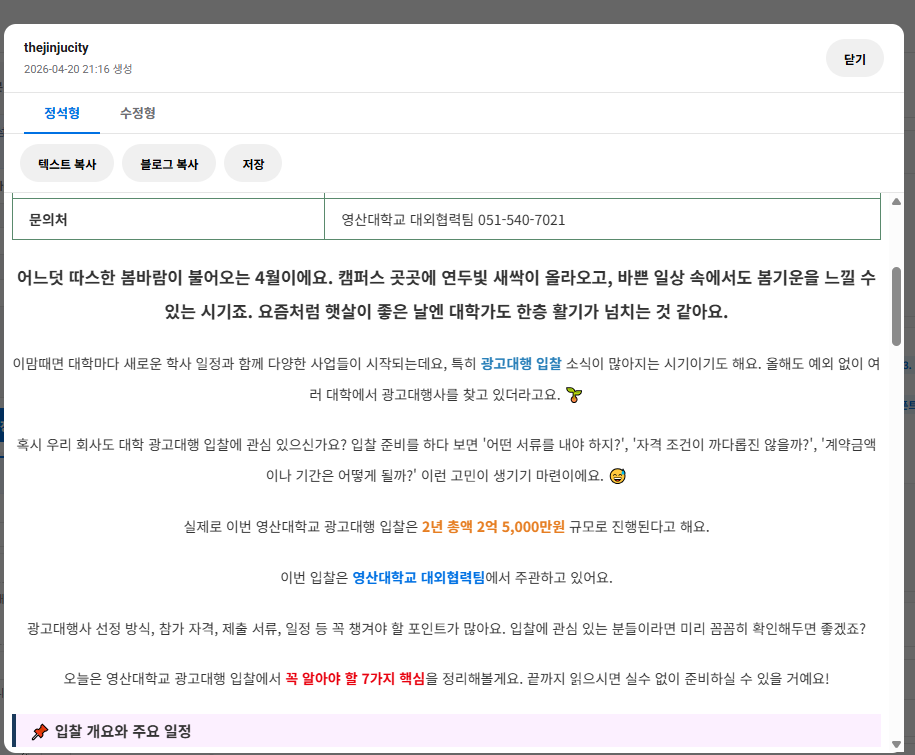The height and width of the screenshot is (755, 915).
Task: Close the dialog with the 닫기 button
Action: click(854, 58)
